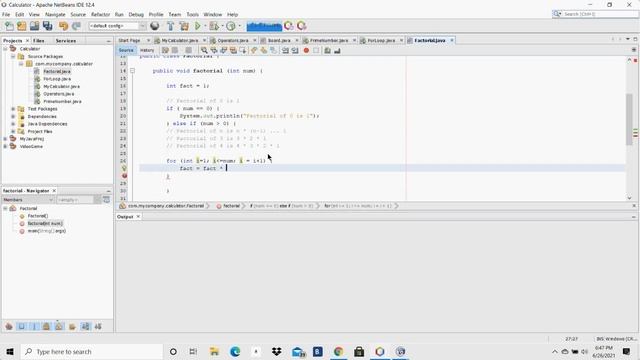640x360 pixels.
Task: Open the Debug menu
Action: (x=136, y=14)
